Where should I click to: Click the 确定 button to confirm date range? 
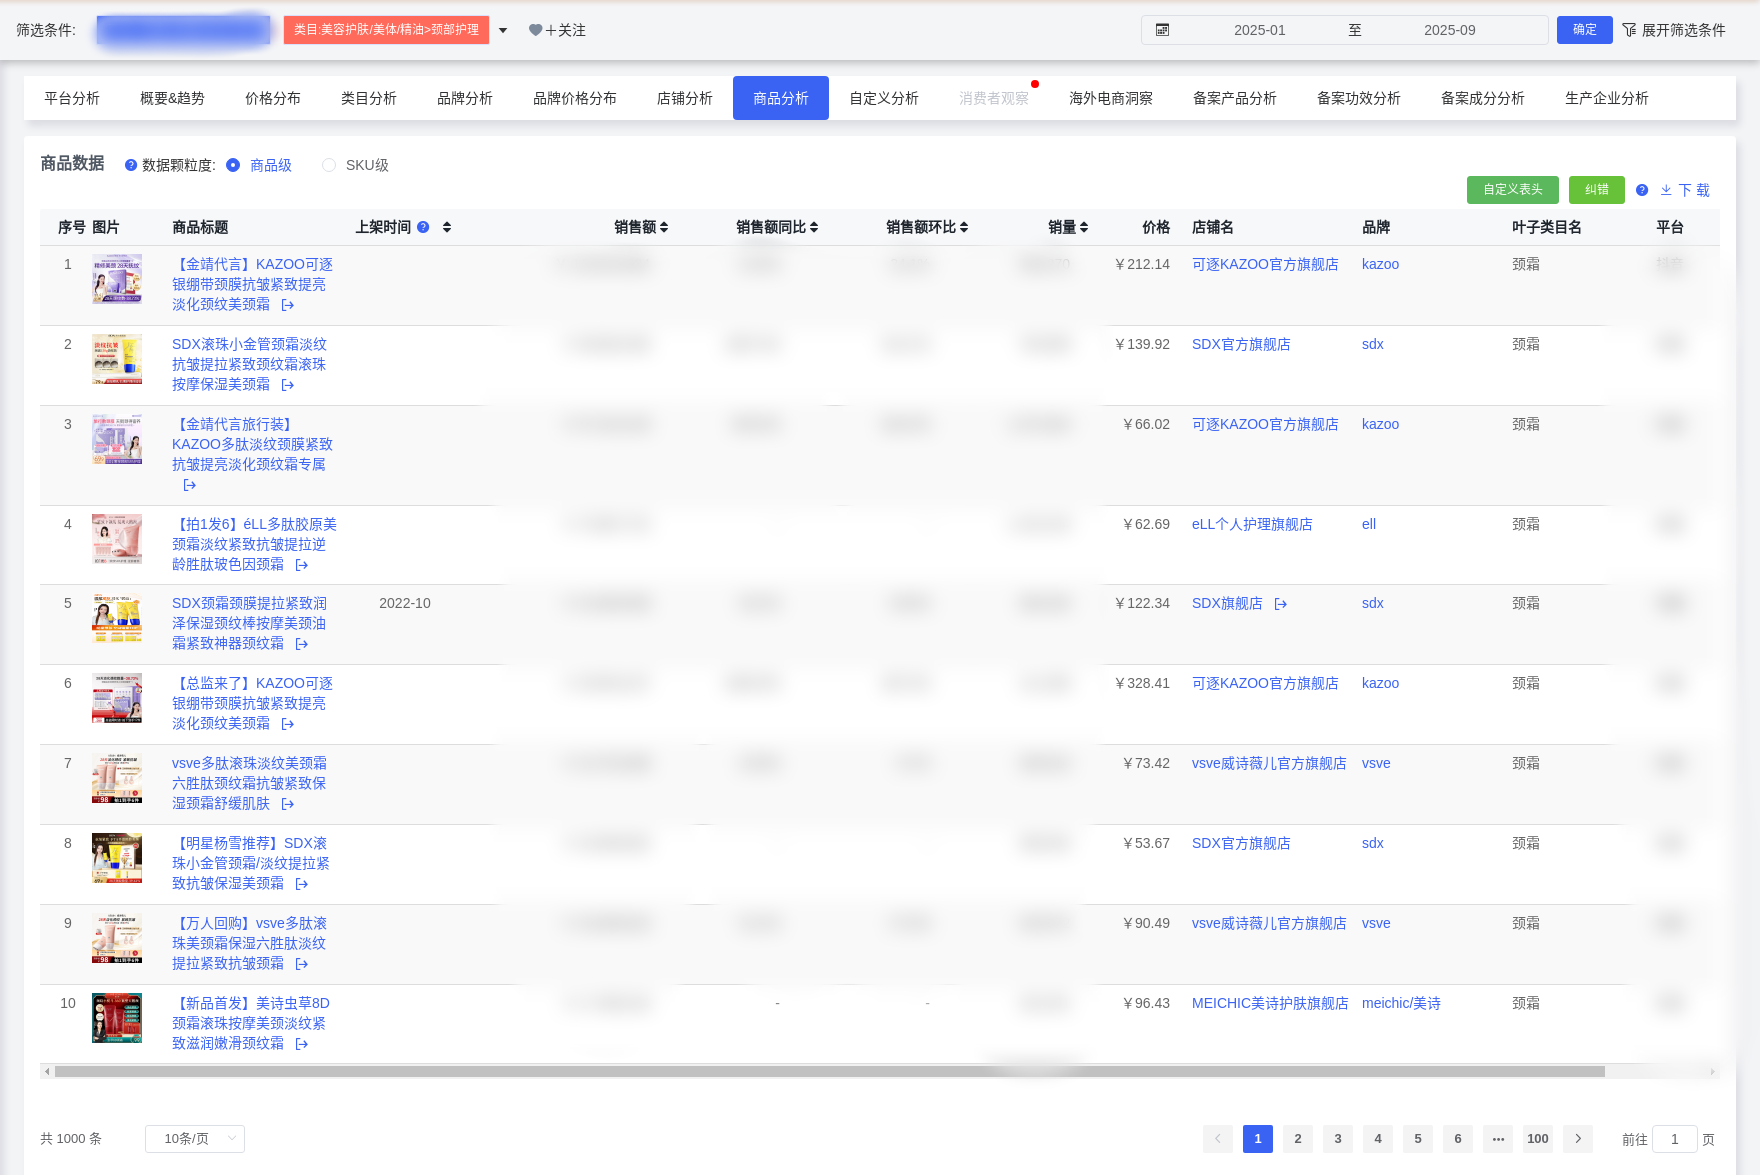(x=1584, y=30)
